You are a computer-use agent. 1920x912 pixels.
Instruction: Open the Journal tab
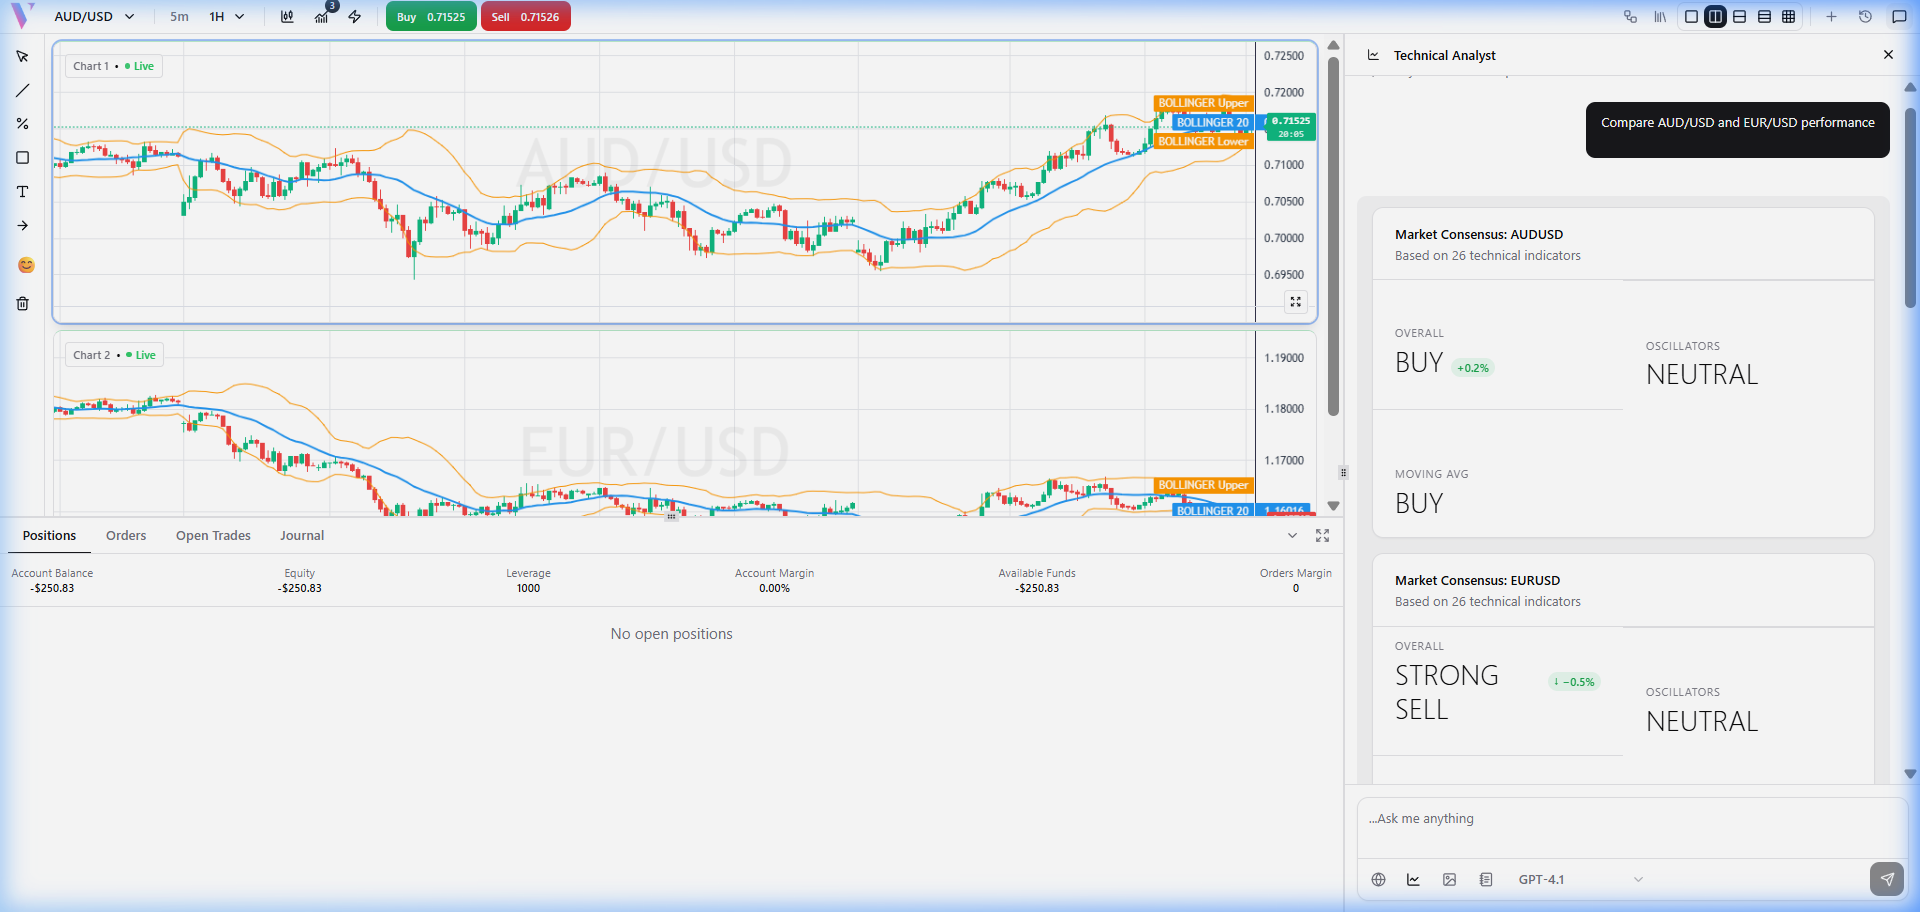(302, 536)
